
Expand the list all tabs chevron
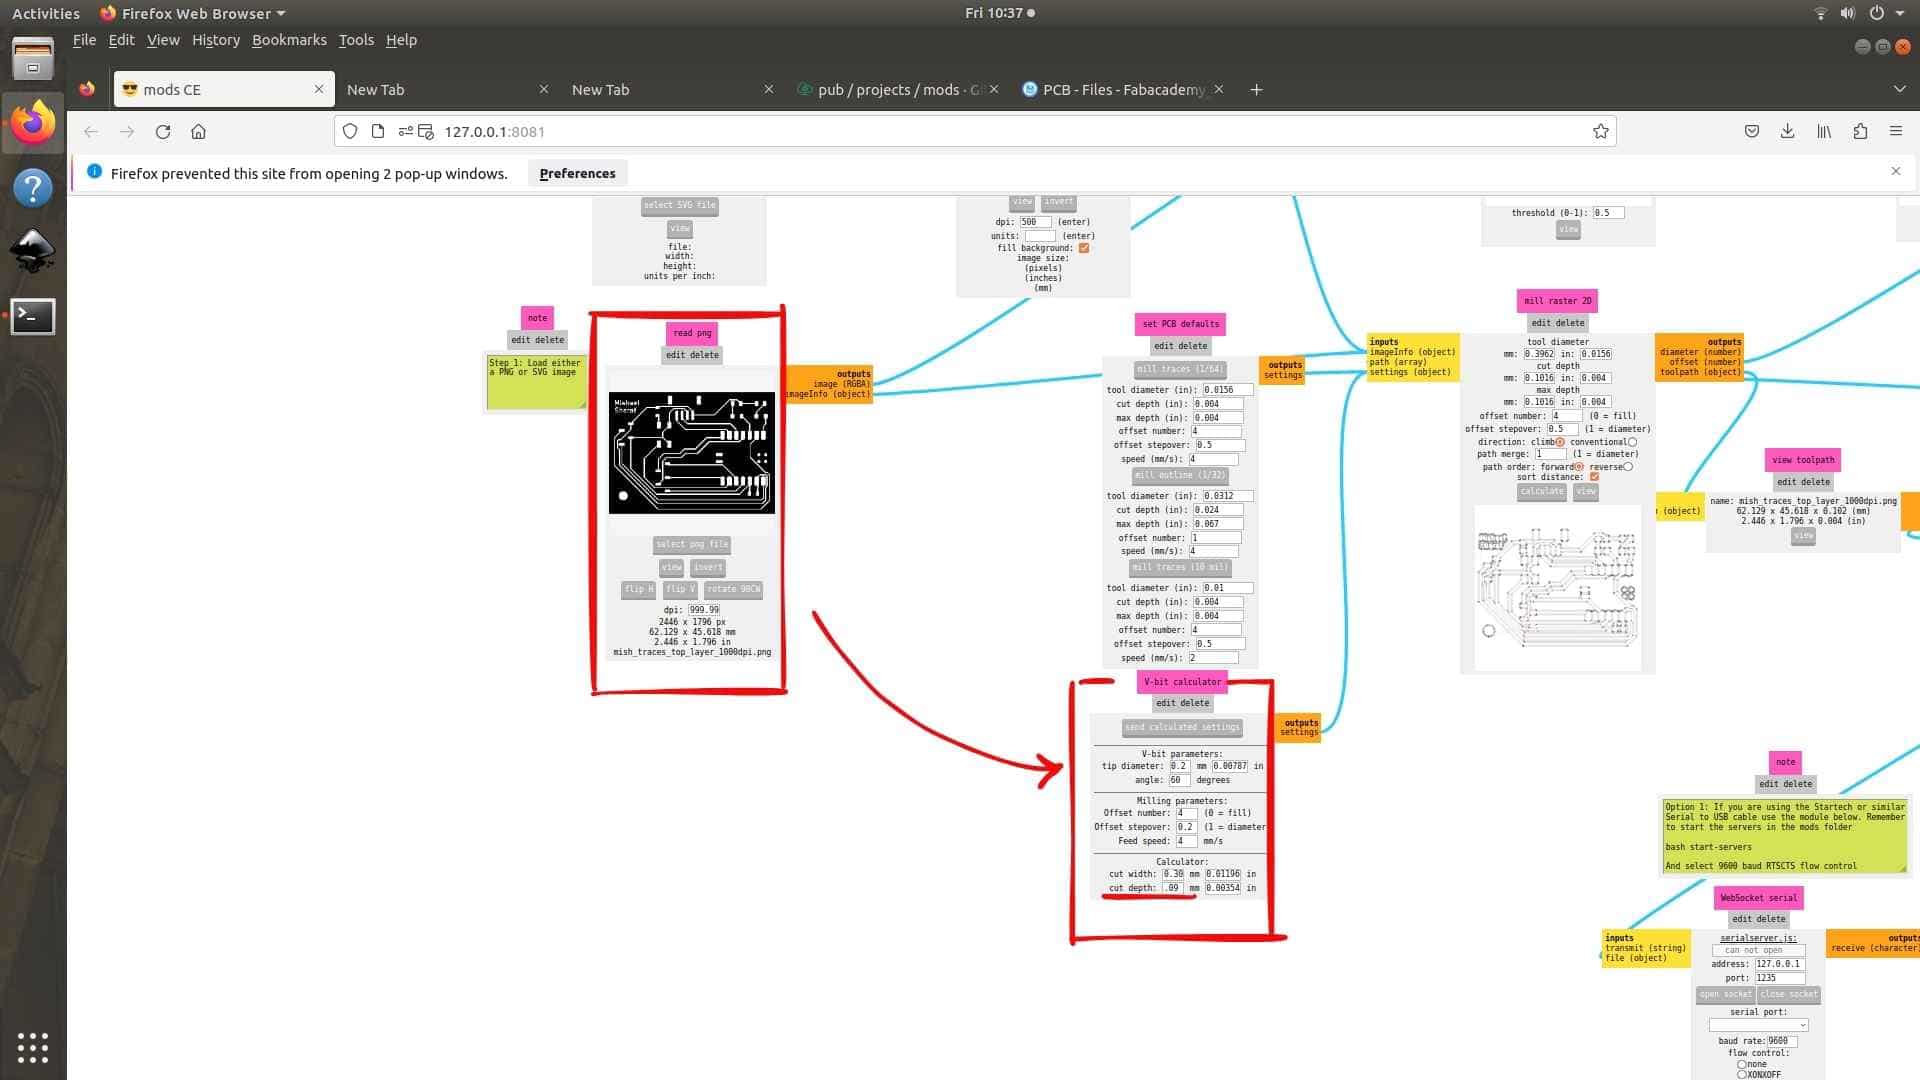pyautogui.click(x=1899, y=89)
